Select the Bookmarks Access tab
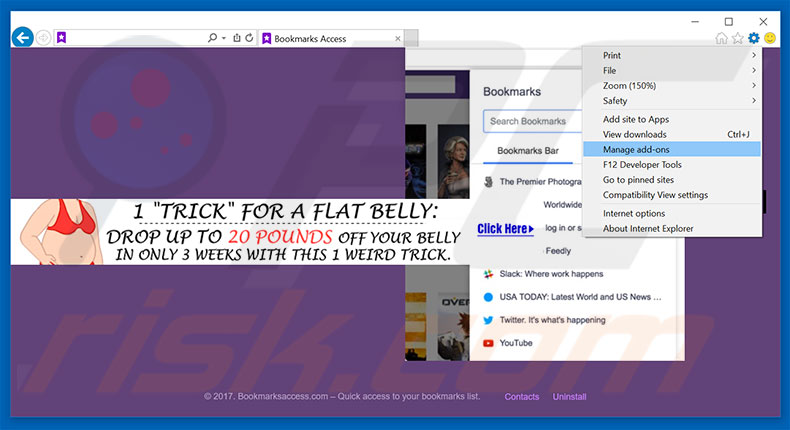 [332, 38]
